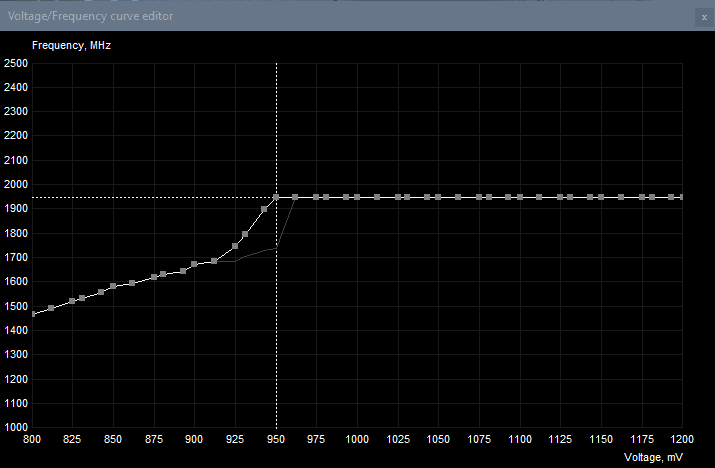Select the curve point at 950 mV on dotted line
Image resolution: width=715 pixels, height=468 pixels.
[276, 197]
